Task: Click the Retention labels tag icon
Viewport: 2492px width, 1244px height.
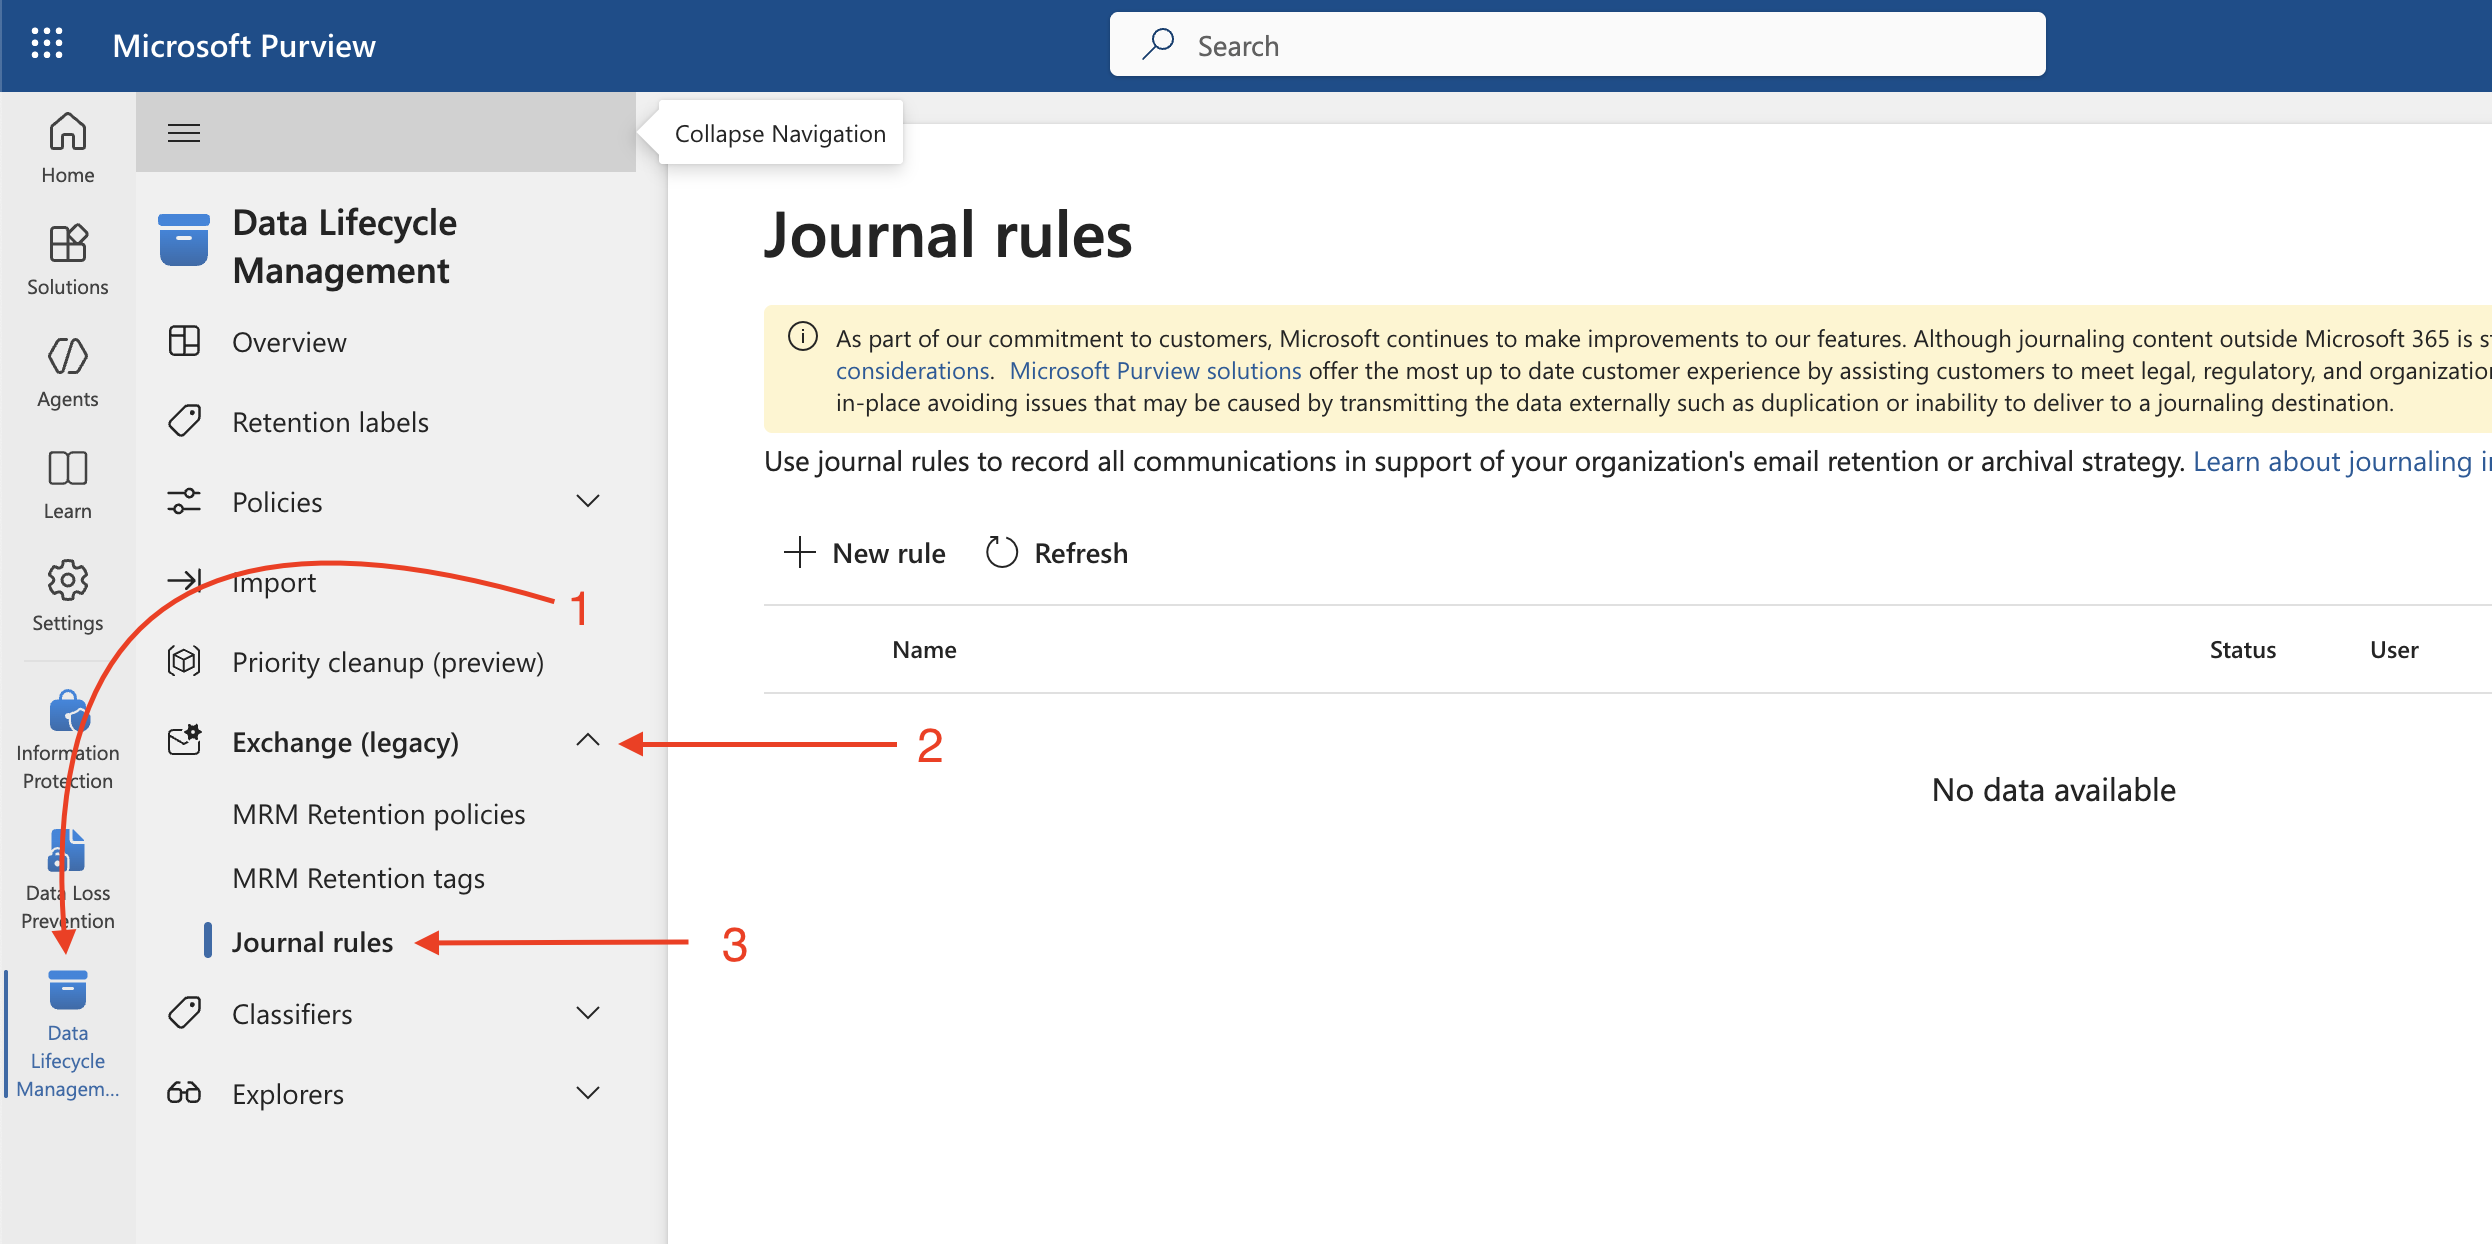Action: click(x=184, y=421)
